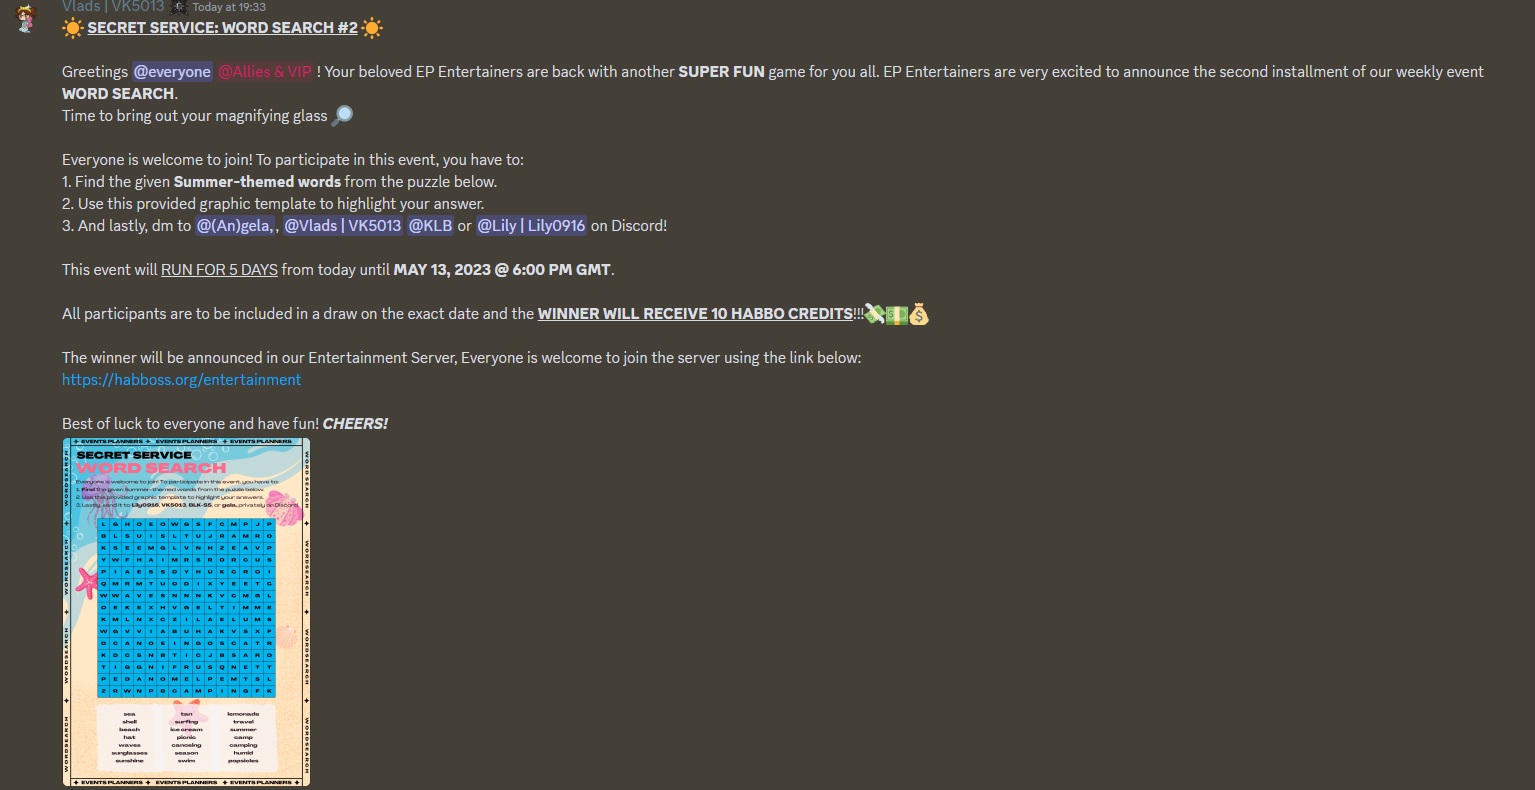Click the WINNER WILL RECEIVE 10 HABBO CREDITS text
The height and width of the screenshot is (790, 1535).
[x=695, y=314]
